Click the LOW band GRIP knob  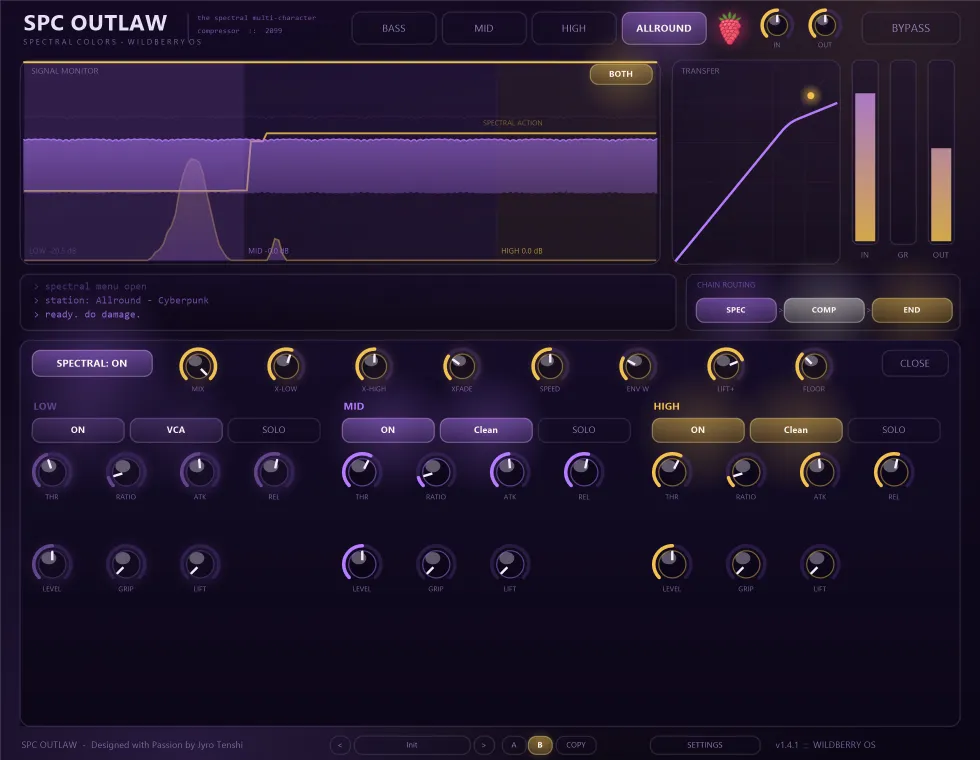pyautogui.click(x=126, y=564)
